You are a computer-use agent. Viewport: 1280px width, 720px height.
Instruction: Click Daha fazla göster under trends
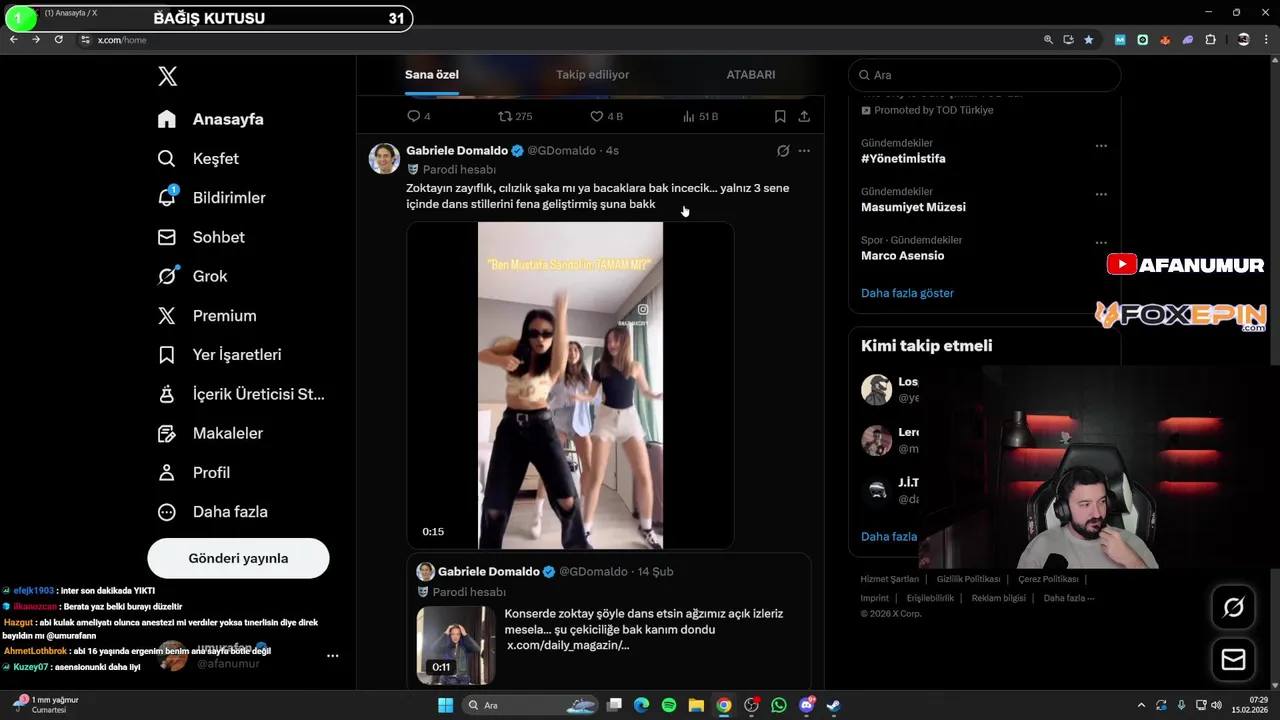907,293
